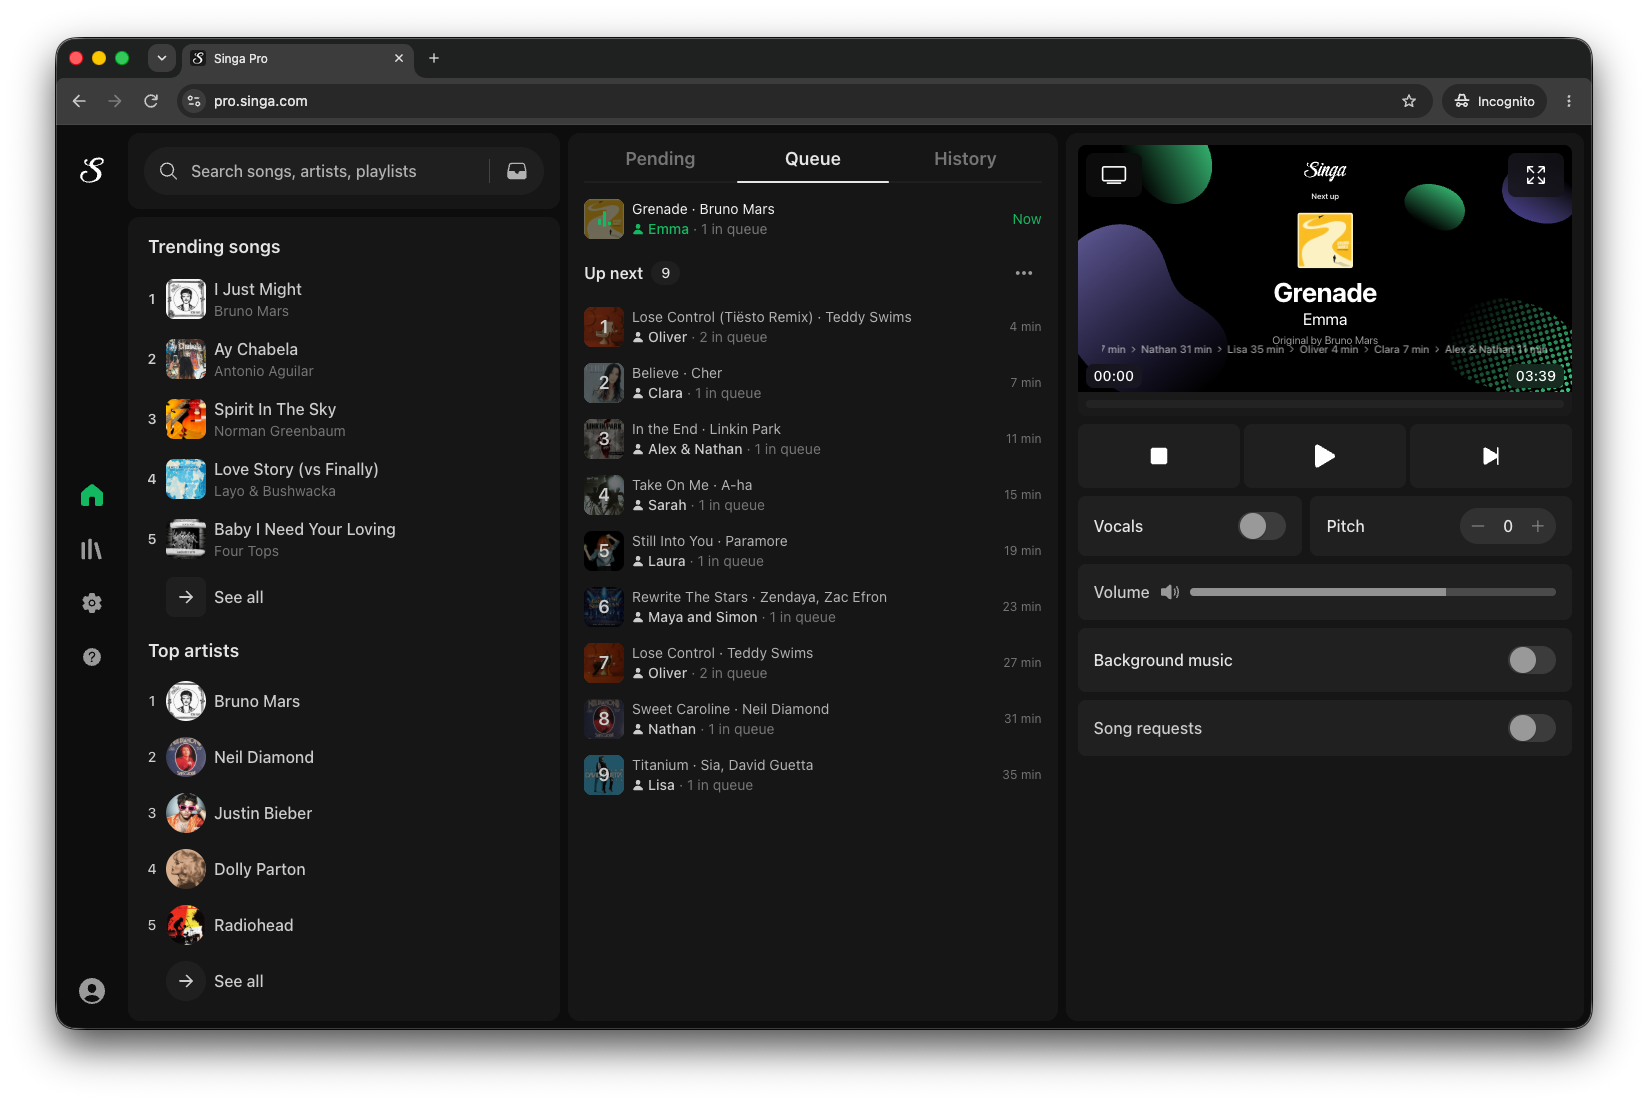Click the inbox tray icon in search bar
Image resolution: width=1648 pixels, height=1103 pixels.
pyautogui.click(x=517, y=171)
